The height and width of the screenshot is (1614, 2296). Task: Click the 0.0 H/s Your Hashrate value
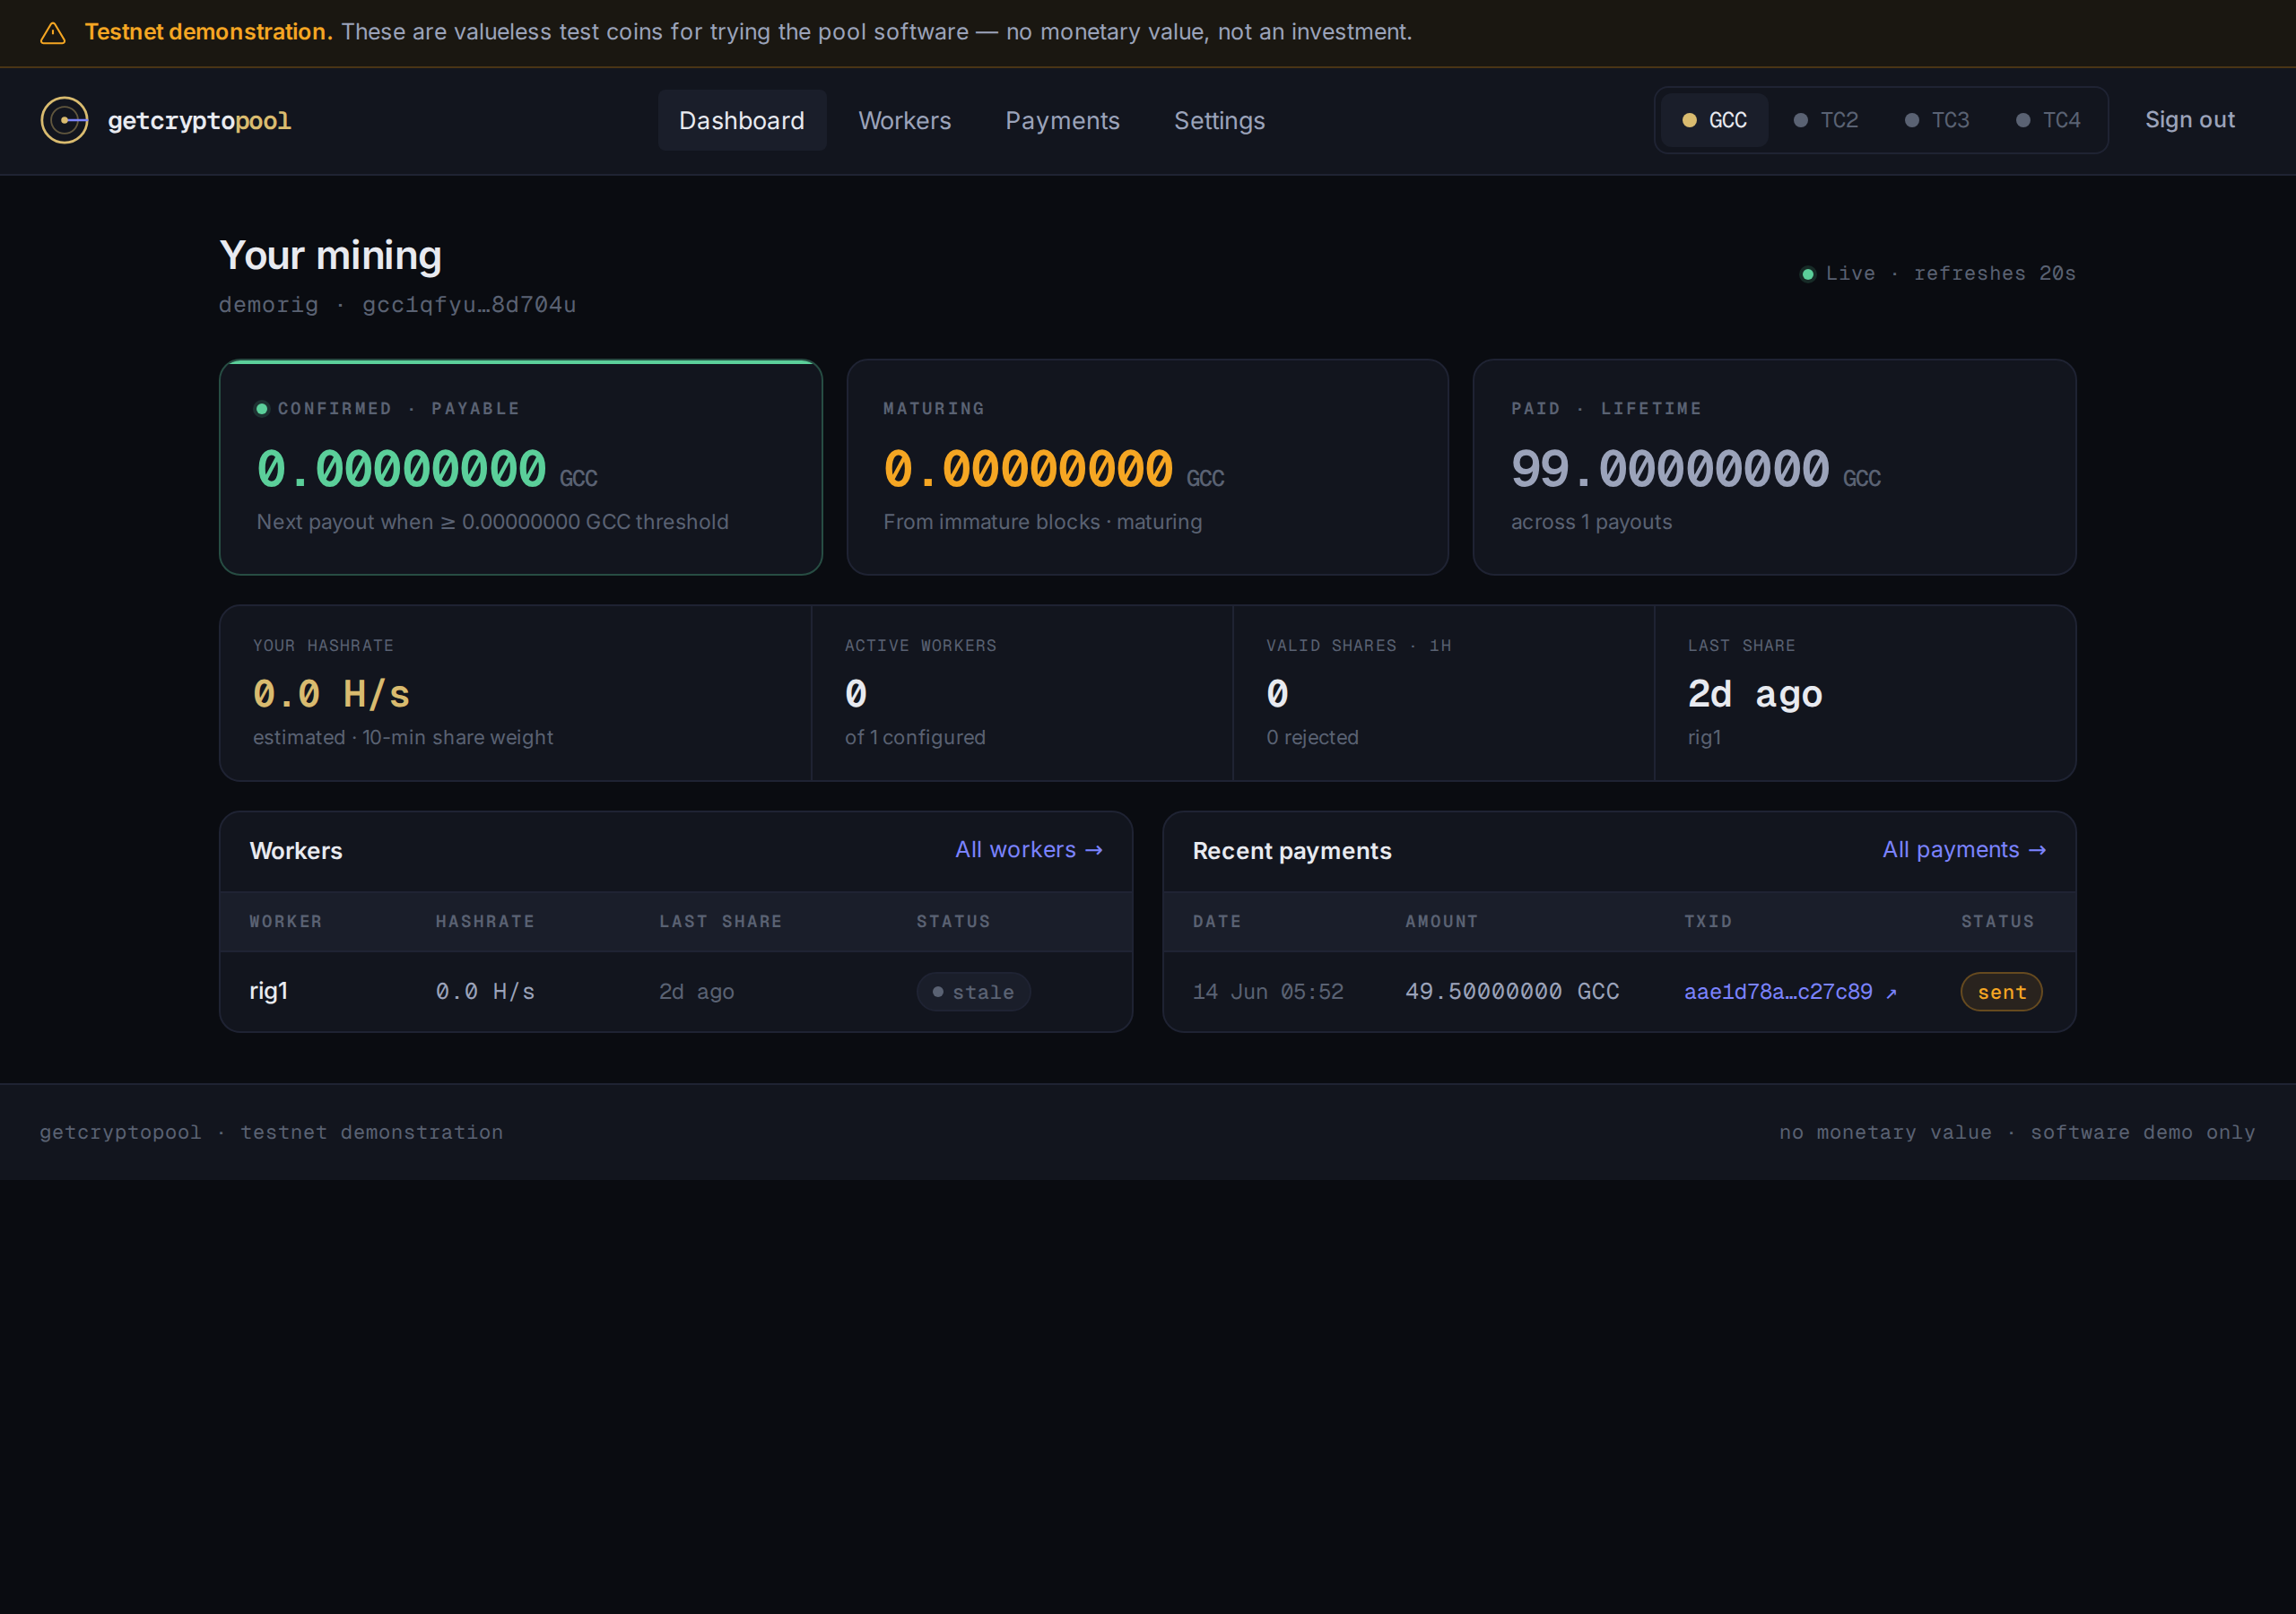point(331,694)
